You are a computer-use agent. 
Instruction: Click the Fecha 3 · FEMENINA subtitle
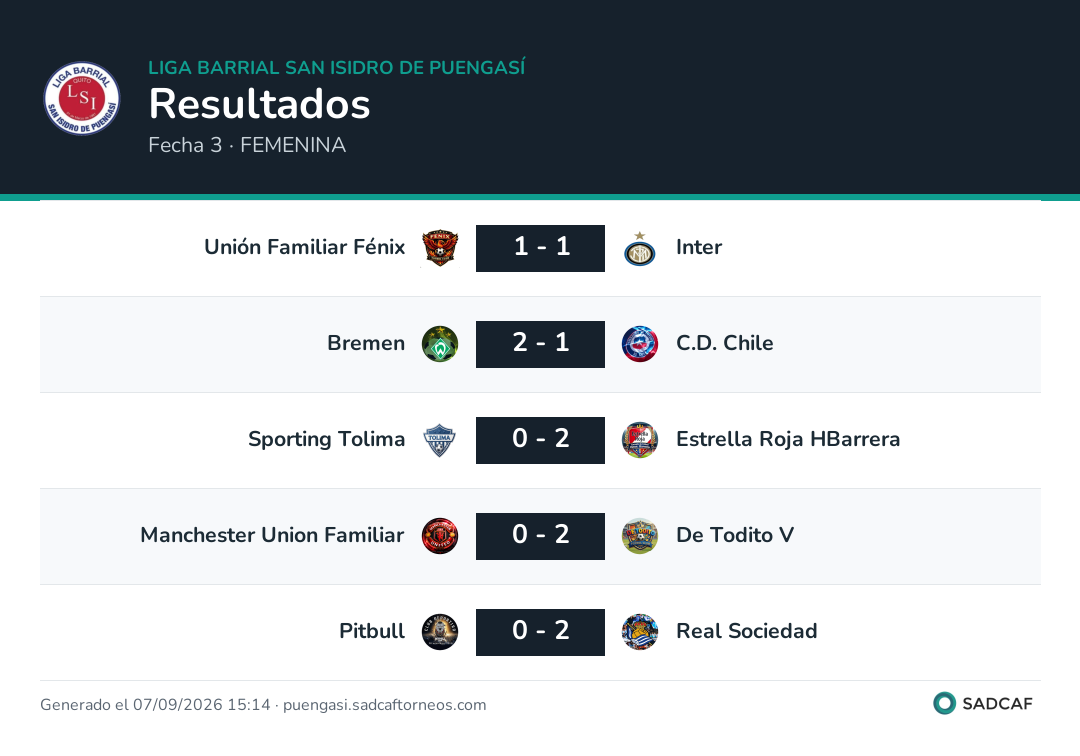tap(247, 145)
